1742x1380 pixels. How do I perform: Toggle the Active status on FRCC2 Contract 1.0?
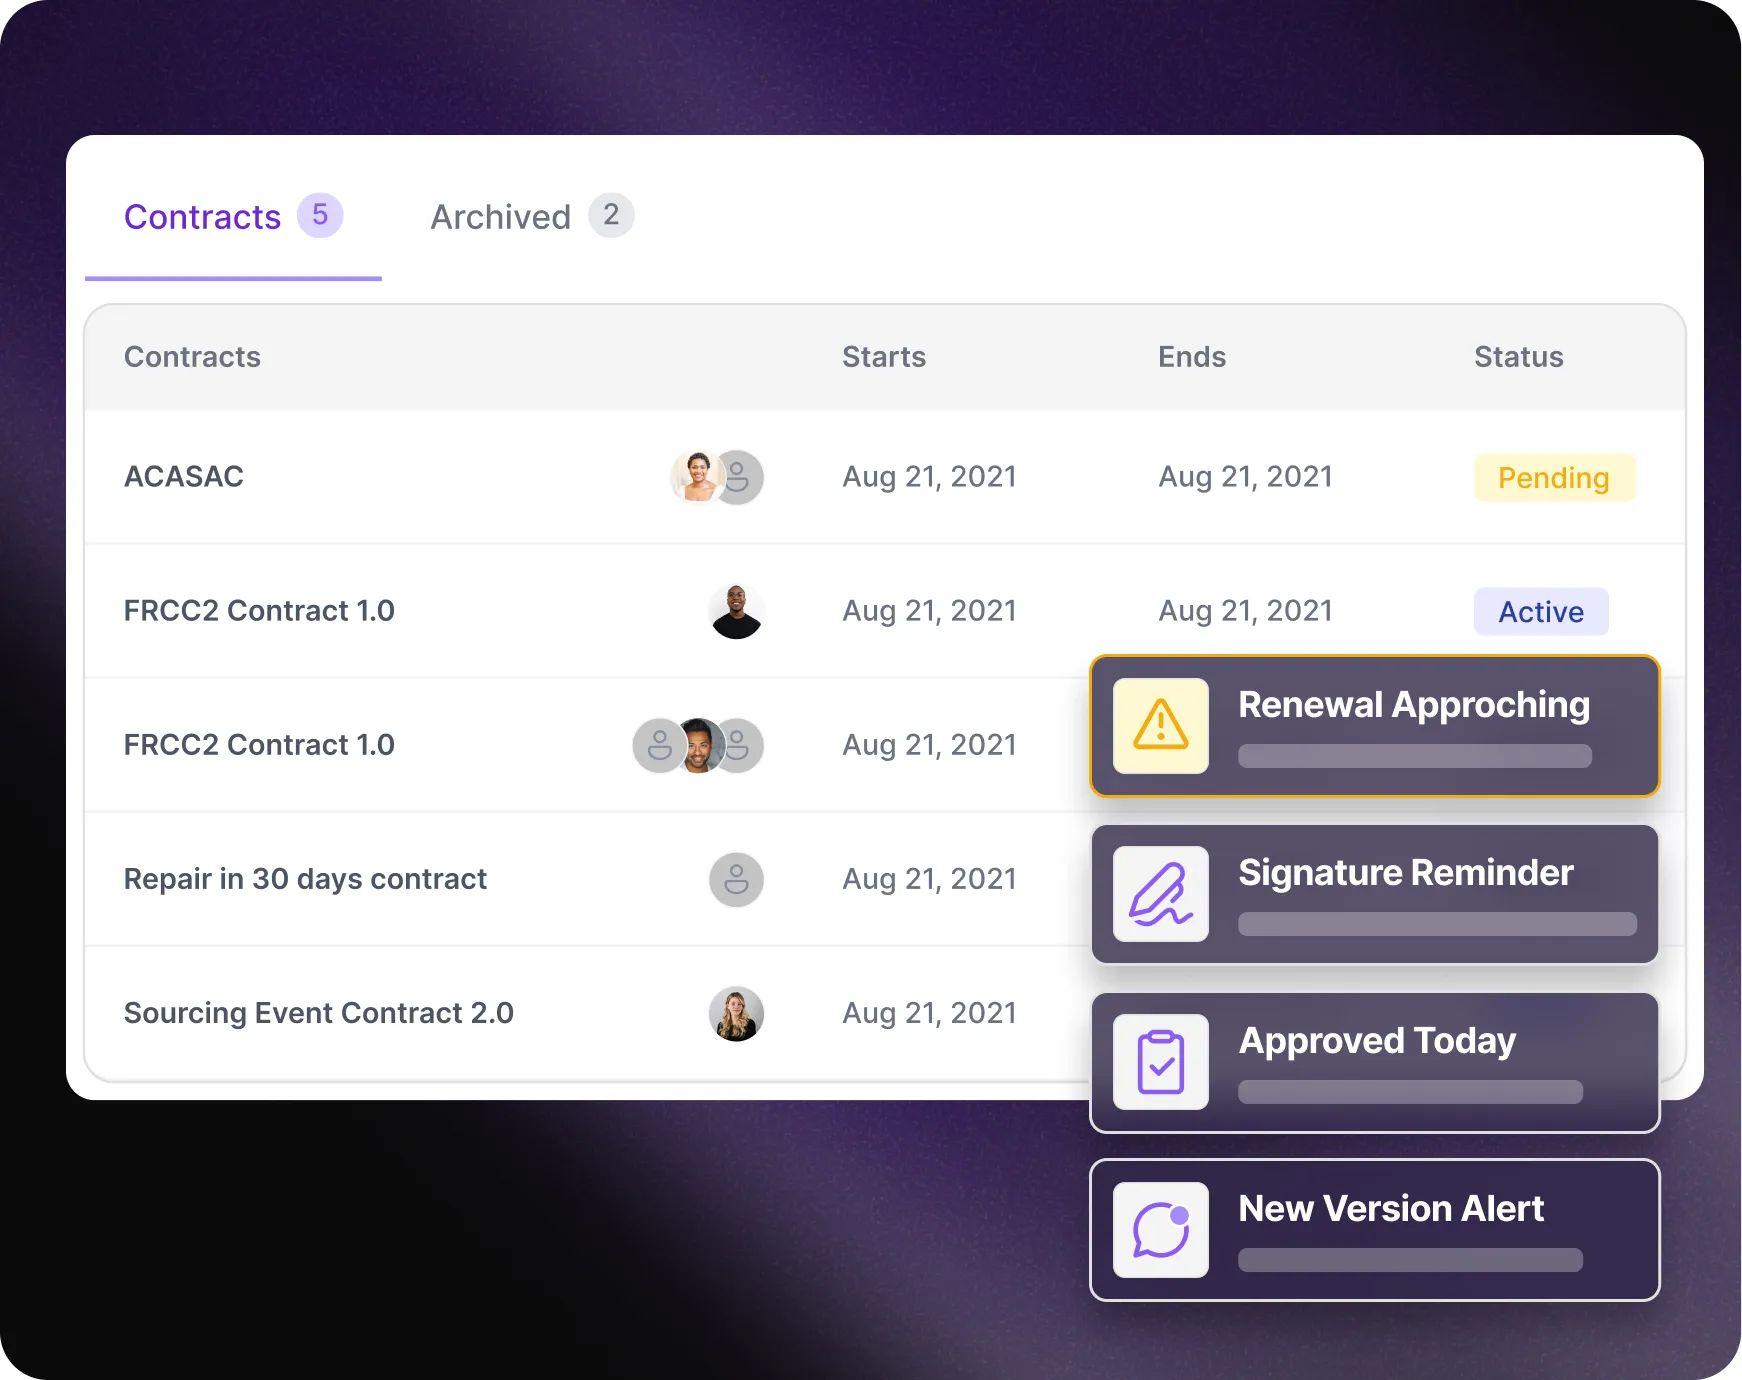[x=1540, y=611]
